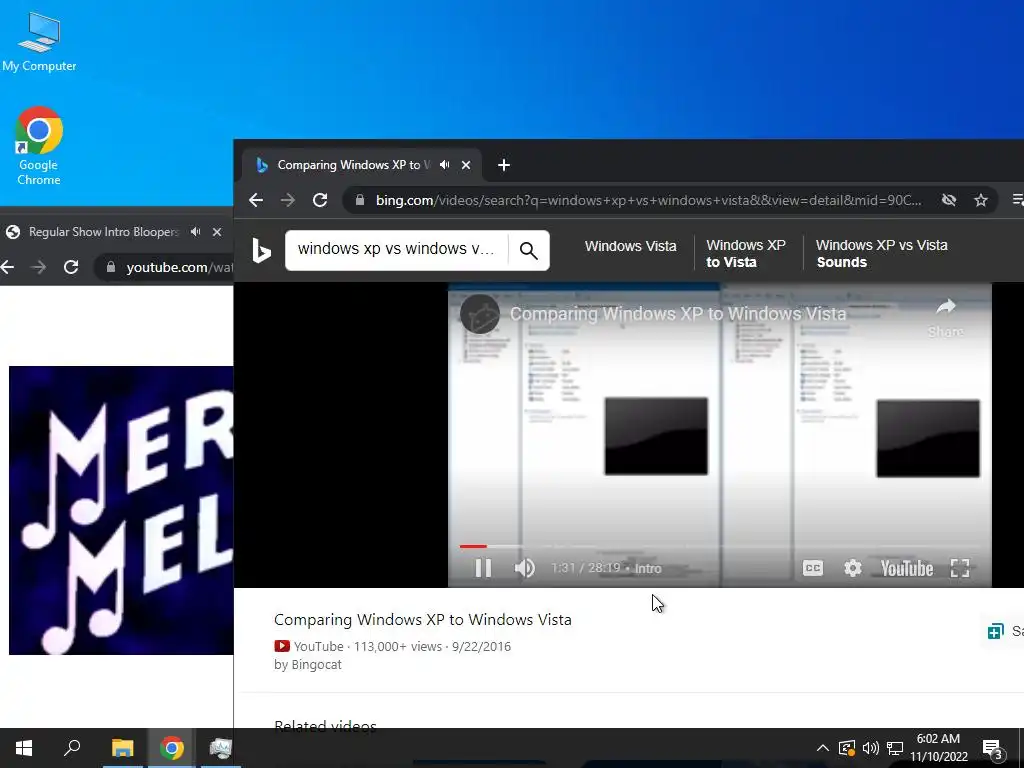Open a new tab in Bing window

pos(504,165)
